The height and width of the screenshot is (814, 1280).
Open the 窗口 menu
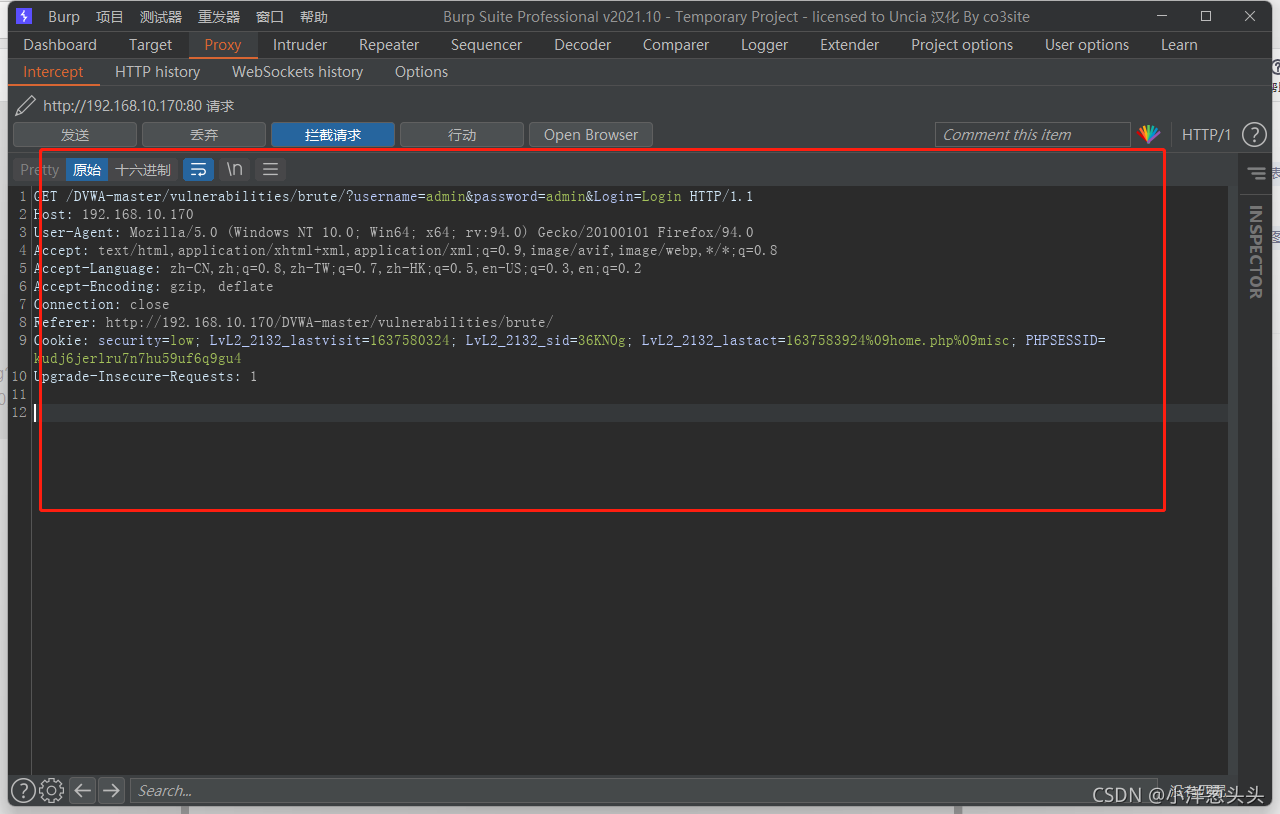pos(270,16)
